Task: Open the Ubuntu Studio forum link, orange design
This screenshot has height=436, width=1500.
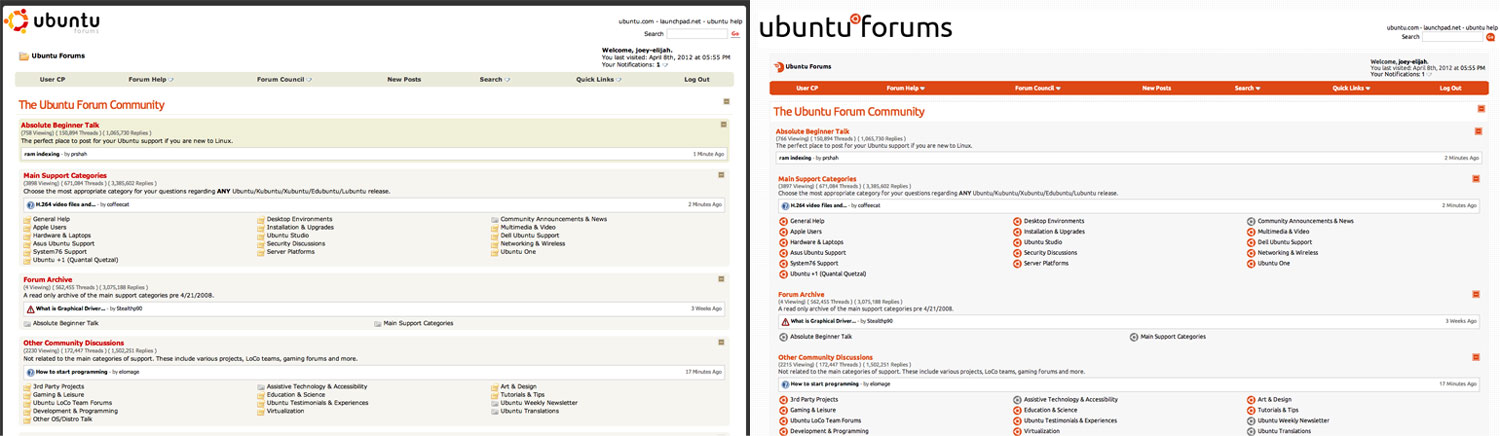Action: coord(1043,242)
